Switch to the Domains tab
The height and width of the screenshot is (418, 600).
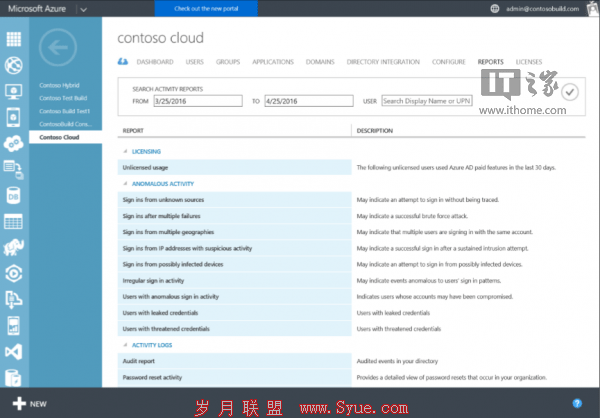(320, 62)
